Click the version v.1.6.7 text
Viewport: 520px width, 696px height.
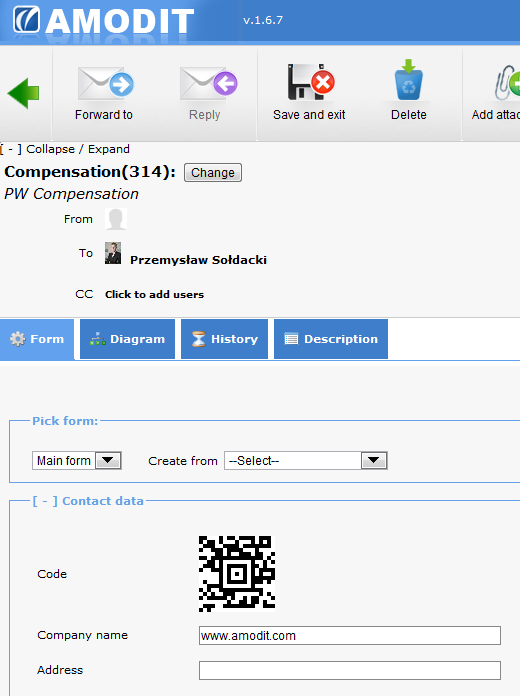pos(263,20)
